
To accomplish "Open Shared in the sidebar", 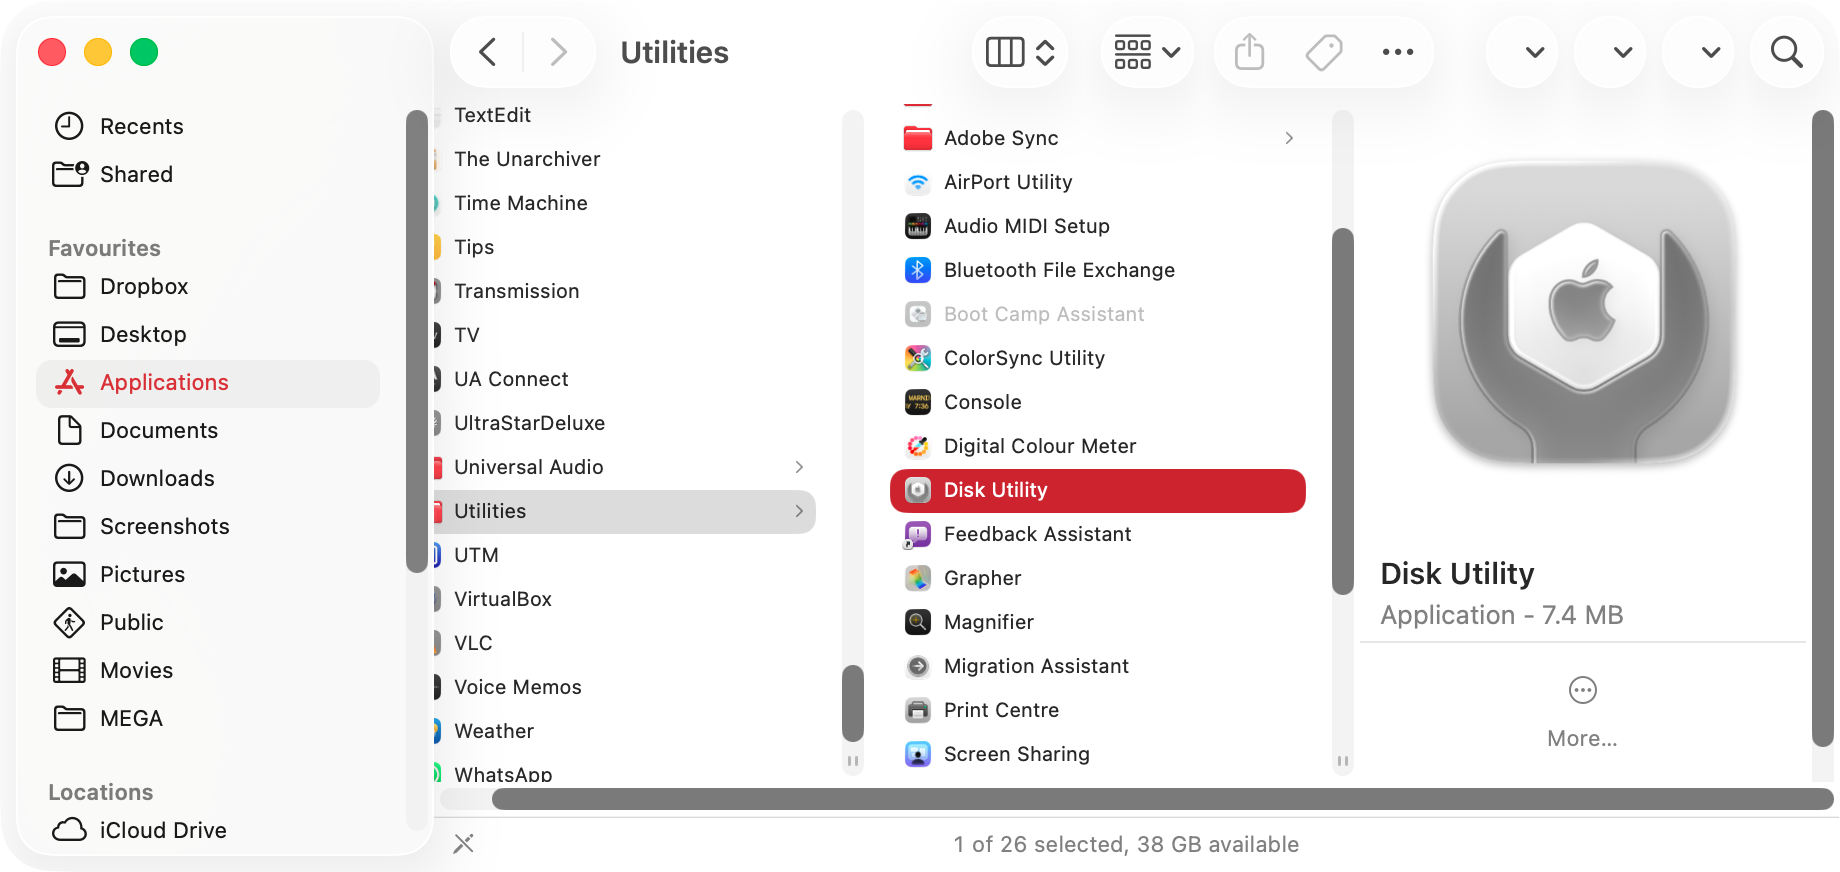I will click(208, 174).
